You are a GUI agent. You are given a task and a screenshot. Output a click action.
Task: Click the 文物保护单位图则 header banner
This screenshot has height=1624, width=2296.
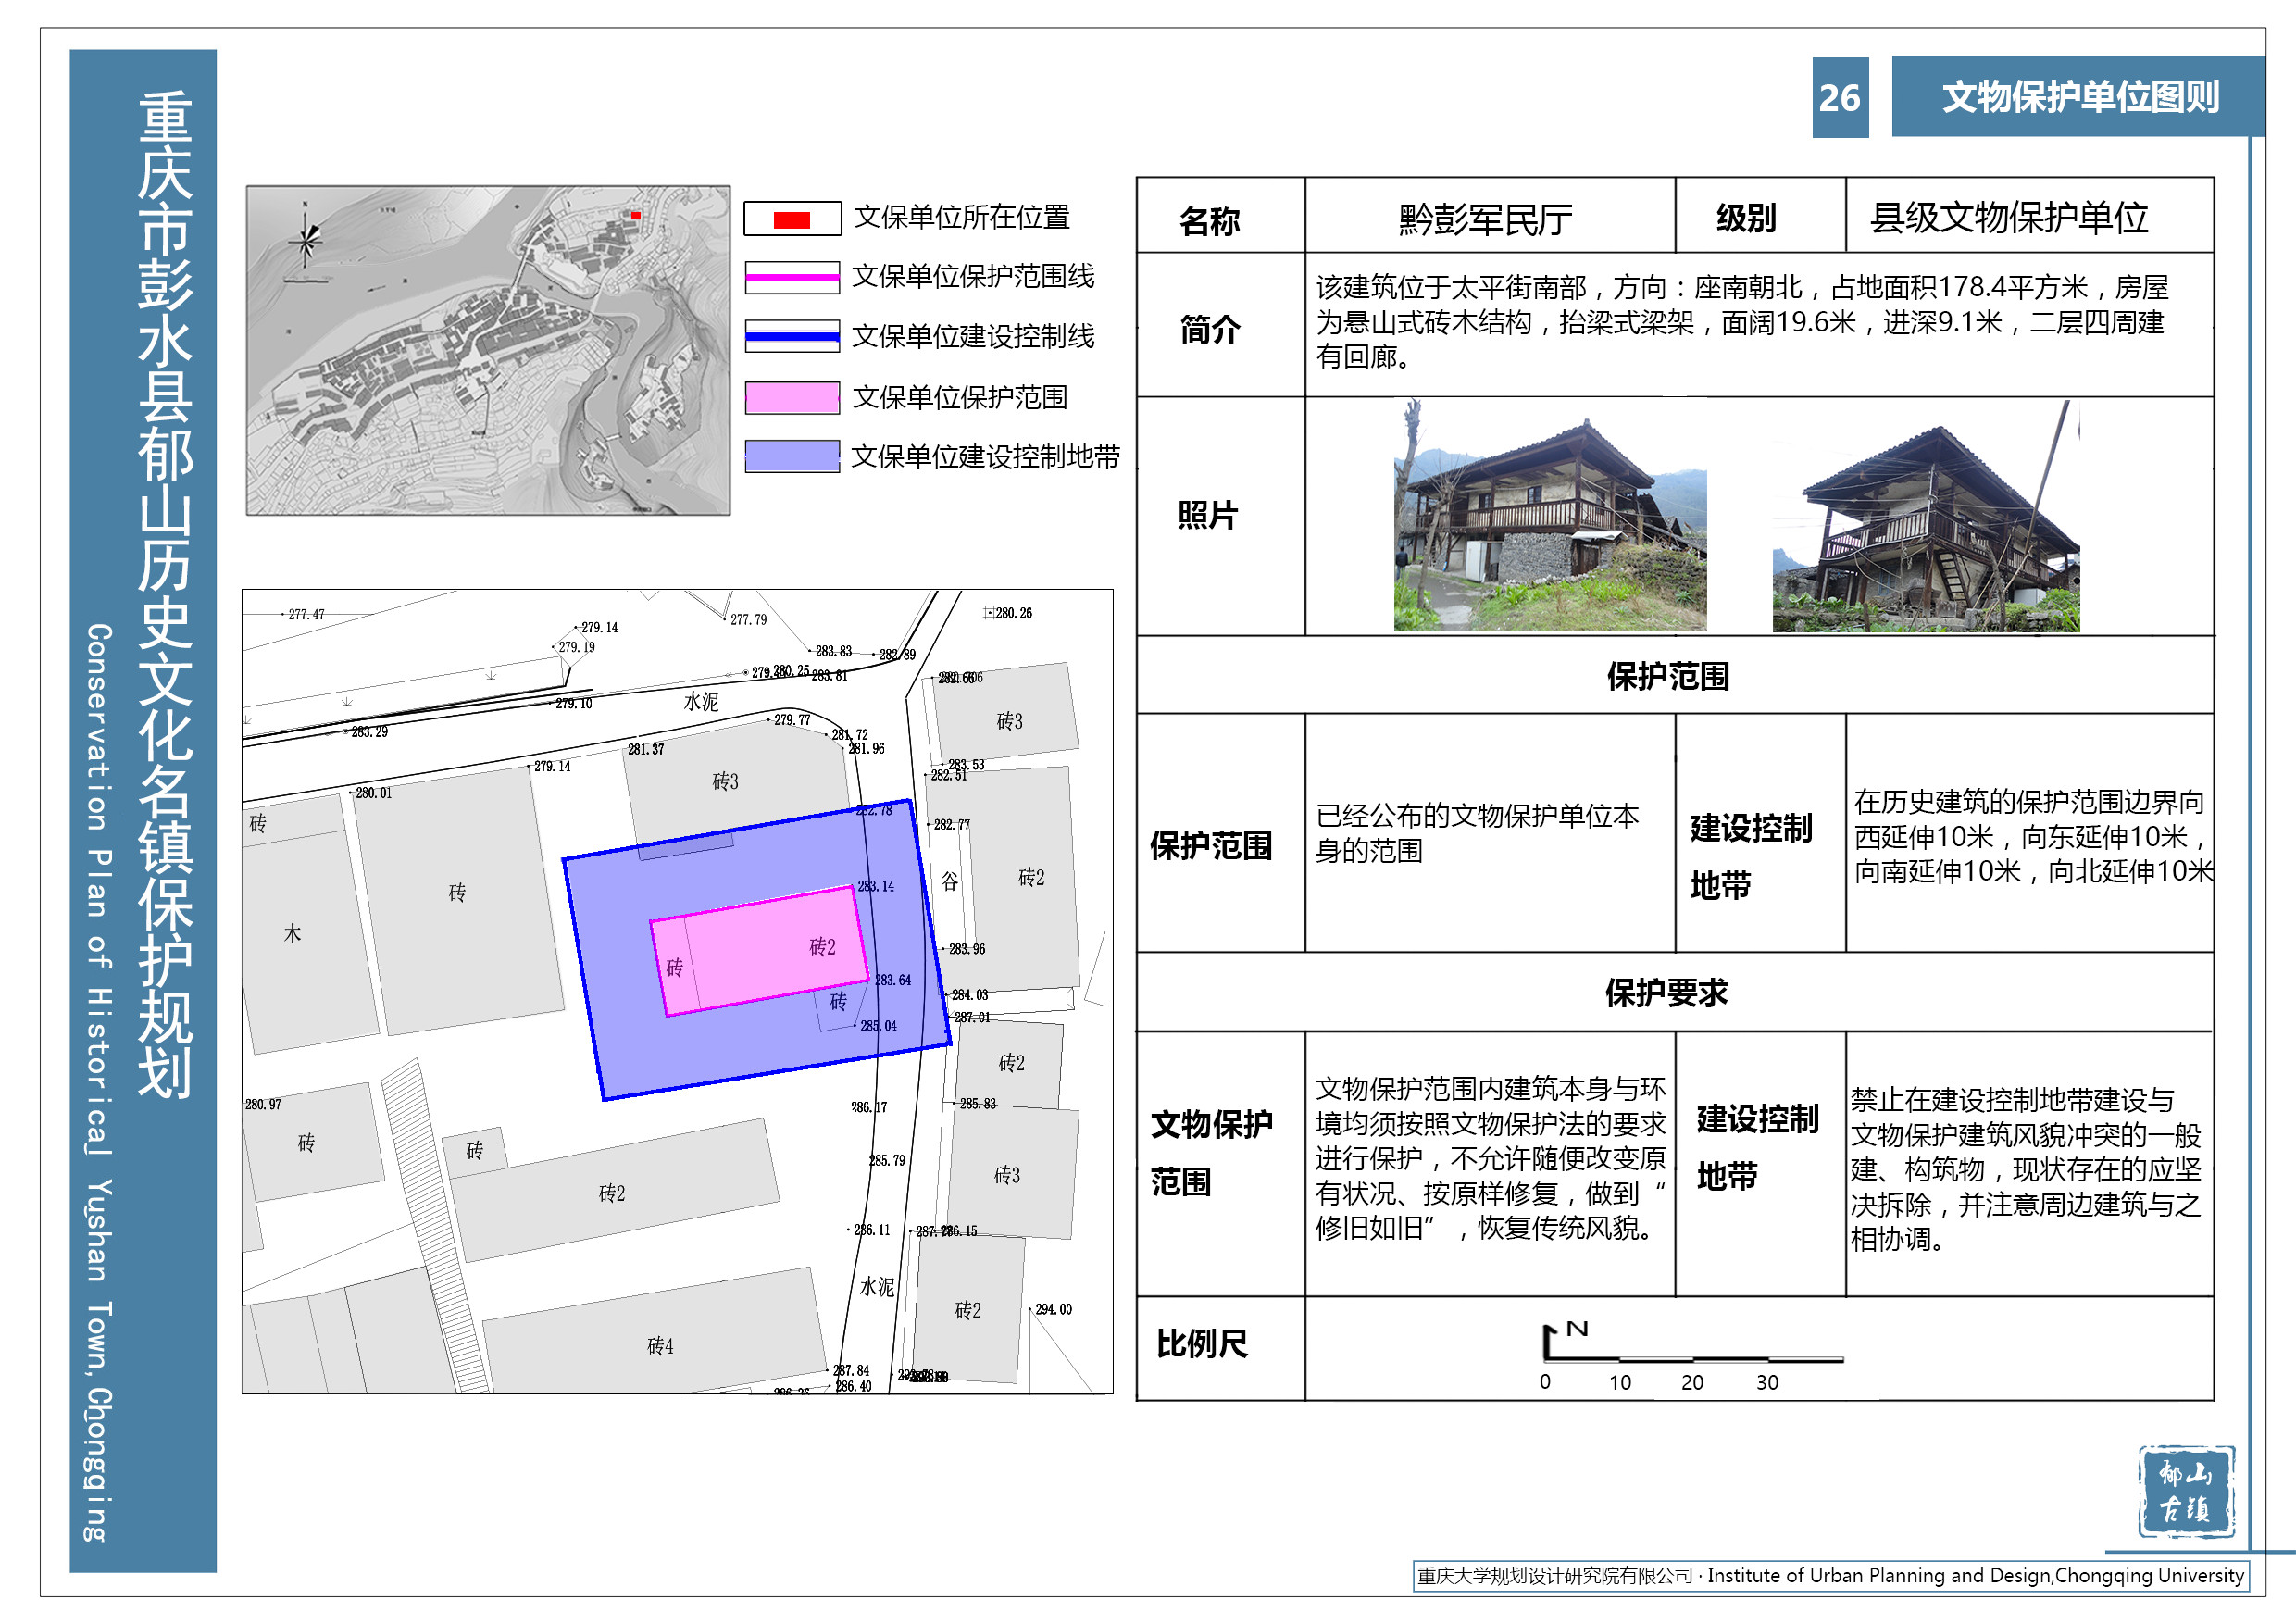(2078, 97)
